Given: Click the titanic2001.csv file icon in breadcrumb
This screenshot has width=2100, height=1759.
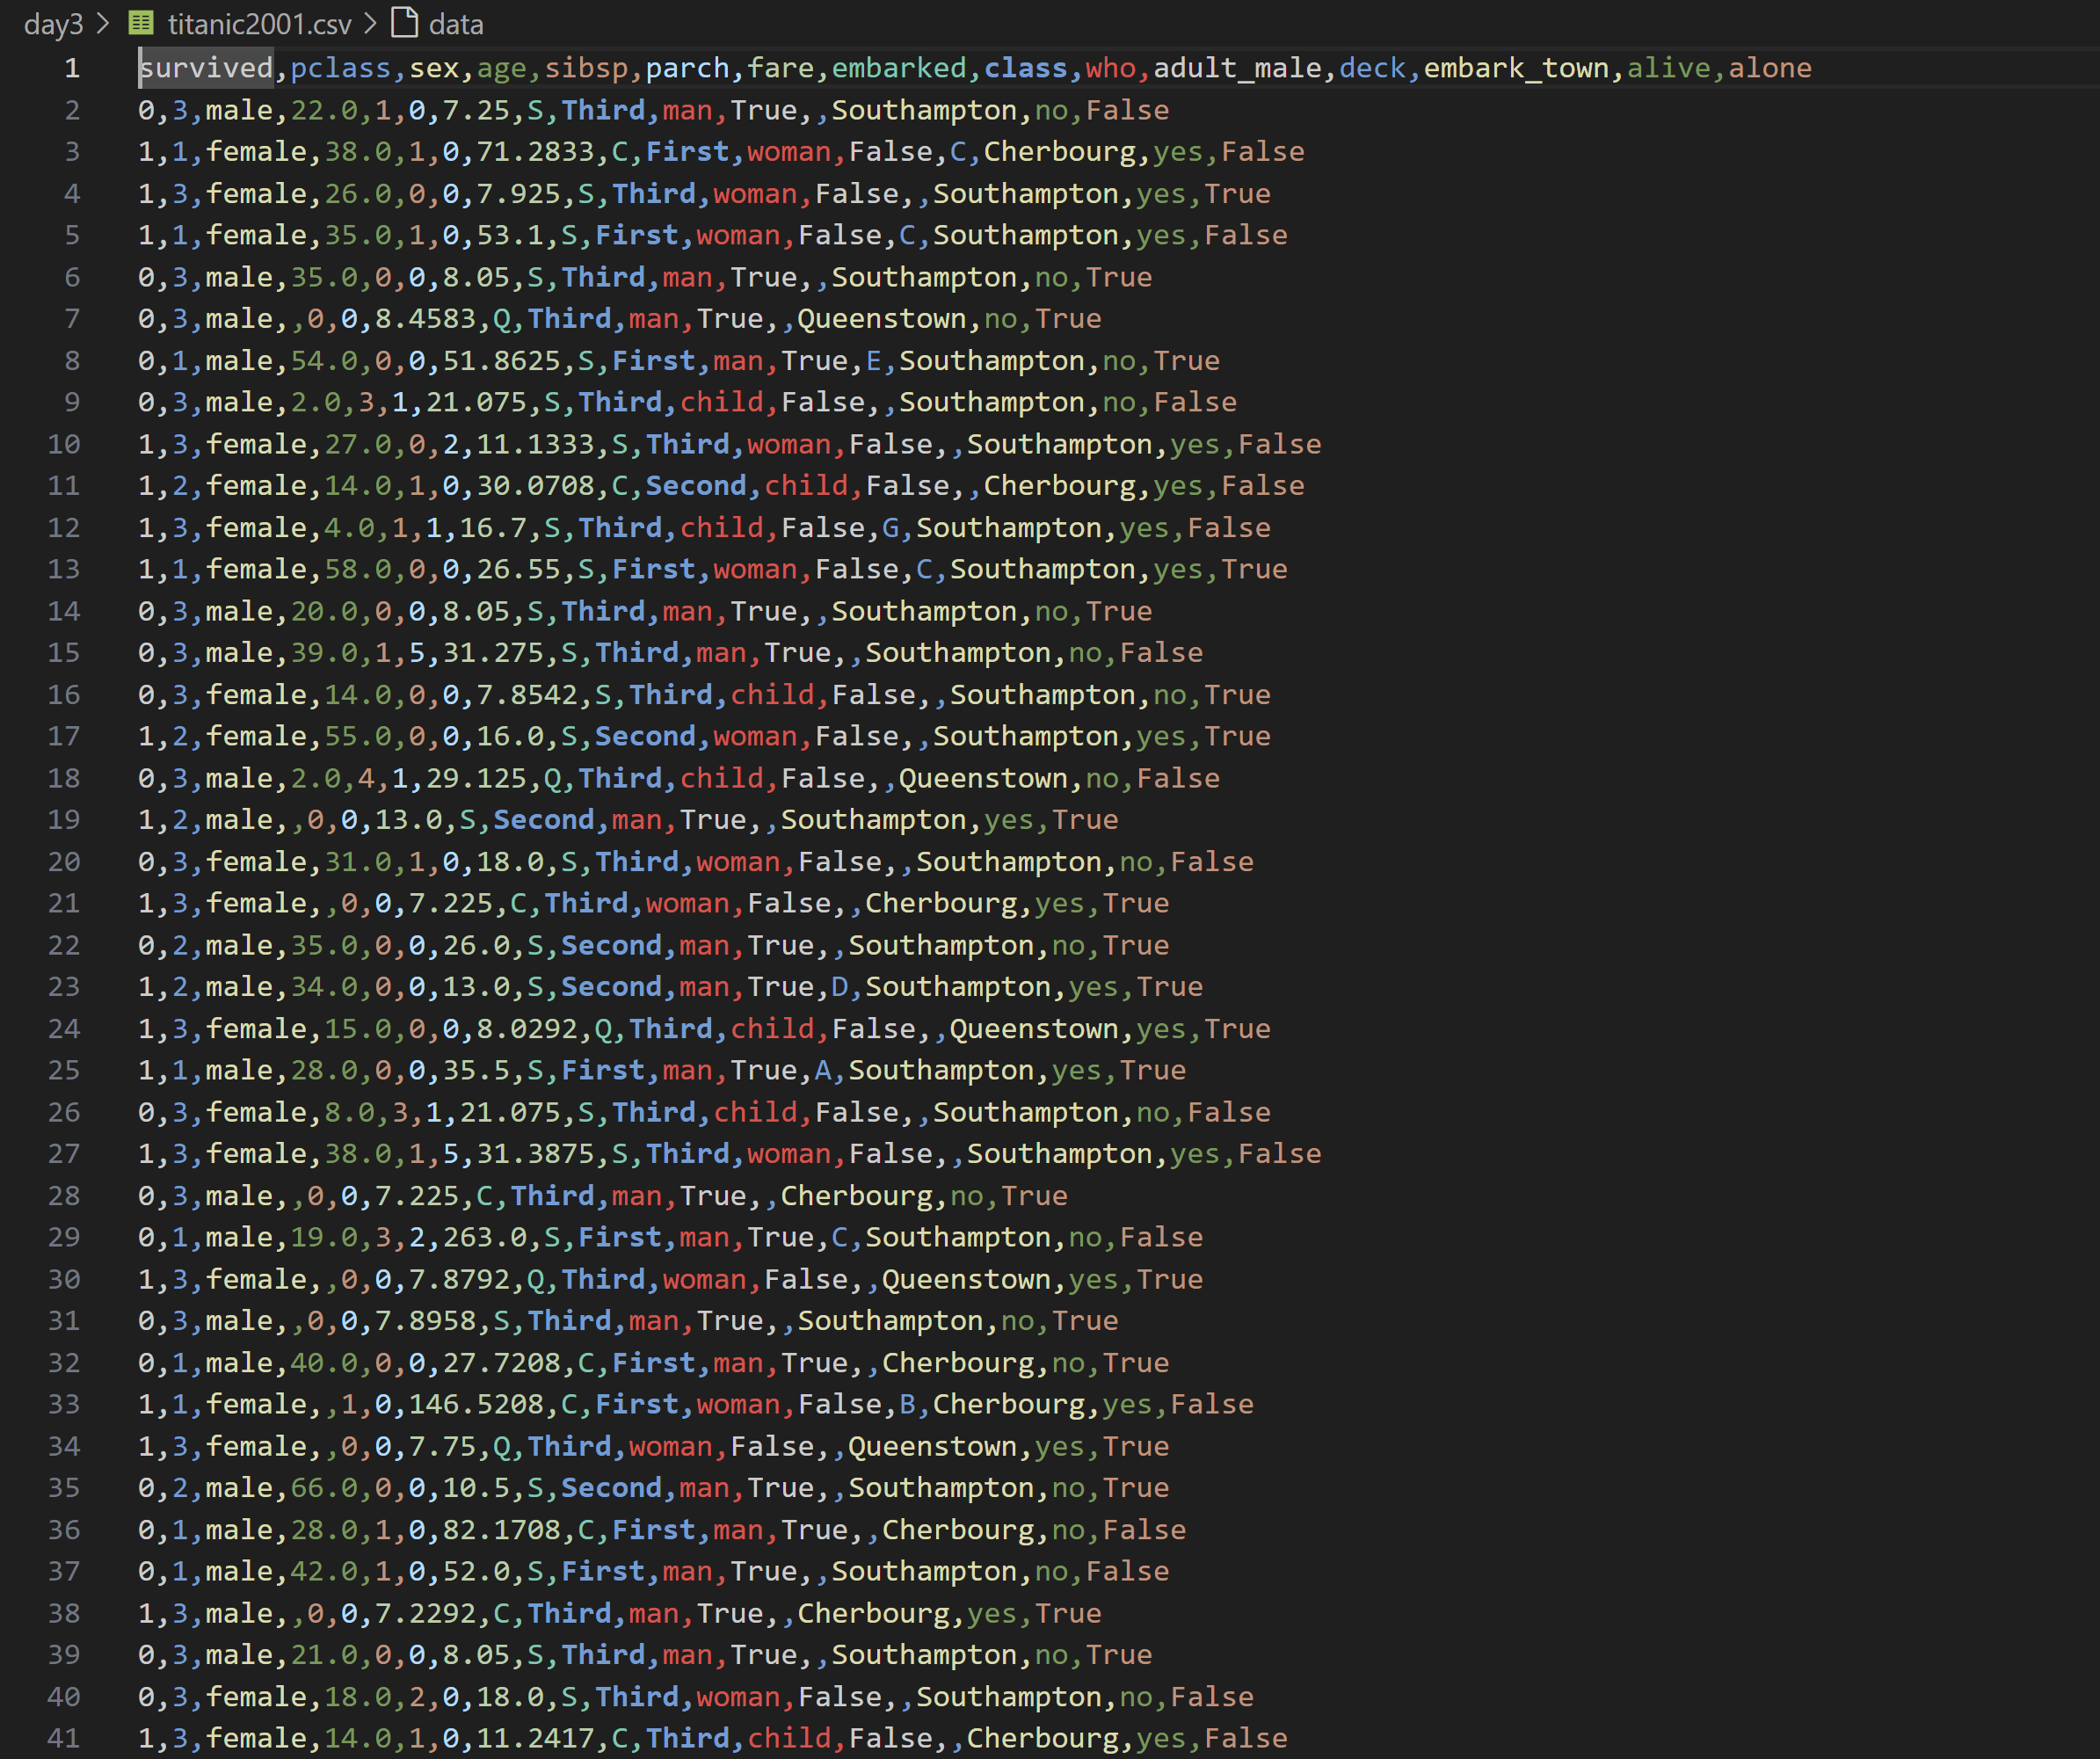Looking at the screenshot, I should click(x=141, y=23).
